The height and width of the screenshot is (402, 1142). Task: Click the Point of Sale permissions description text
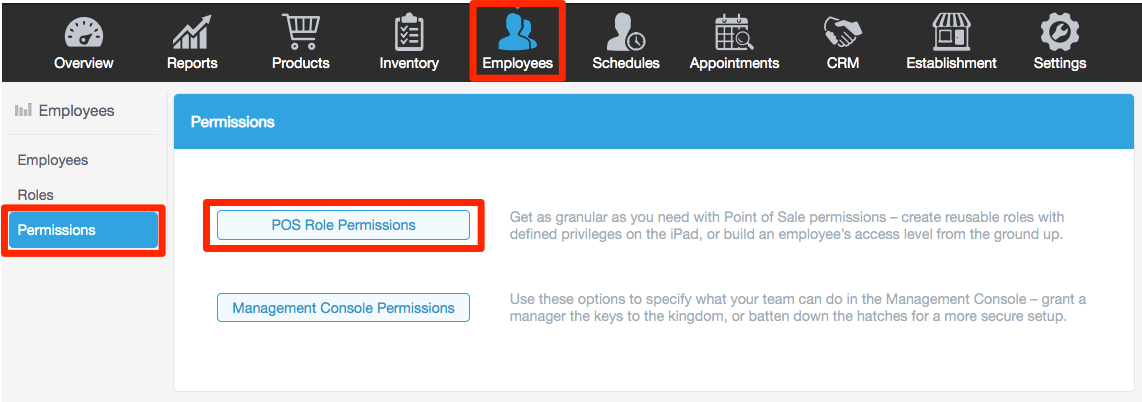(786, 225)
